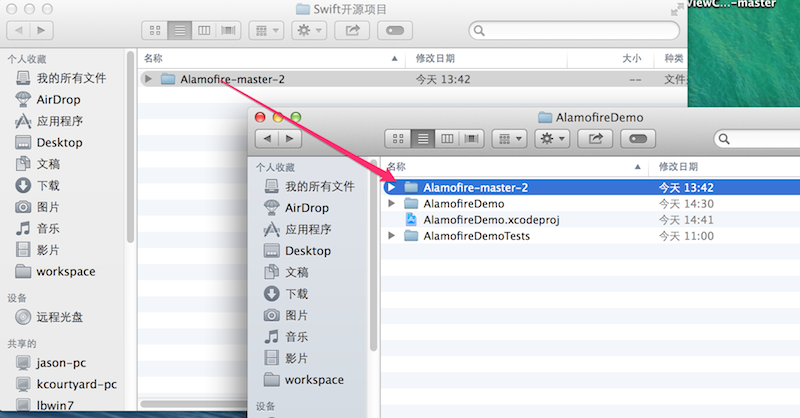This screenshot has height=418, width=800.
Task: Switch AlamofireDemo window to Cover Flow view
Action: [471, 139]
